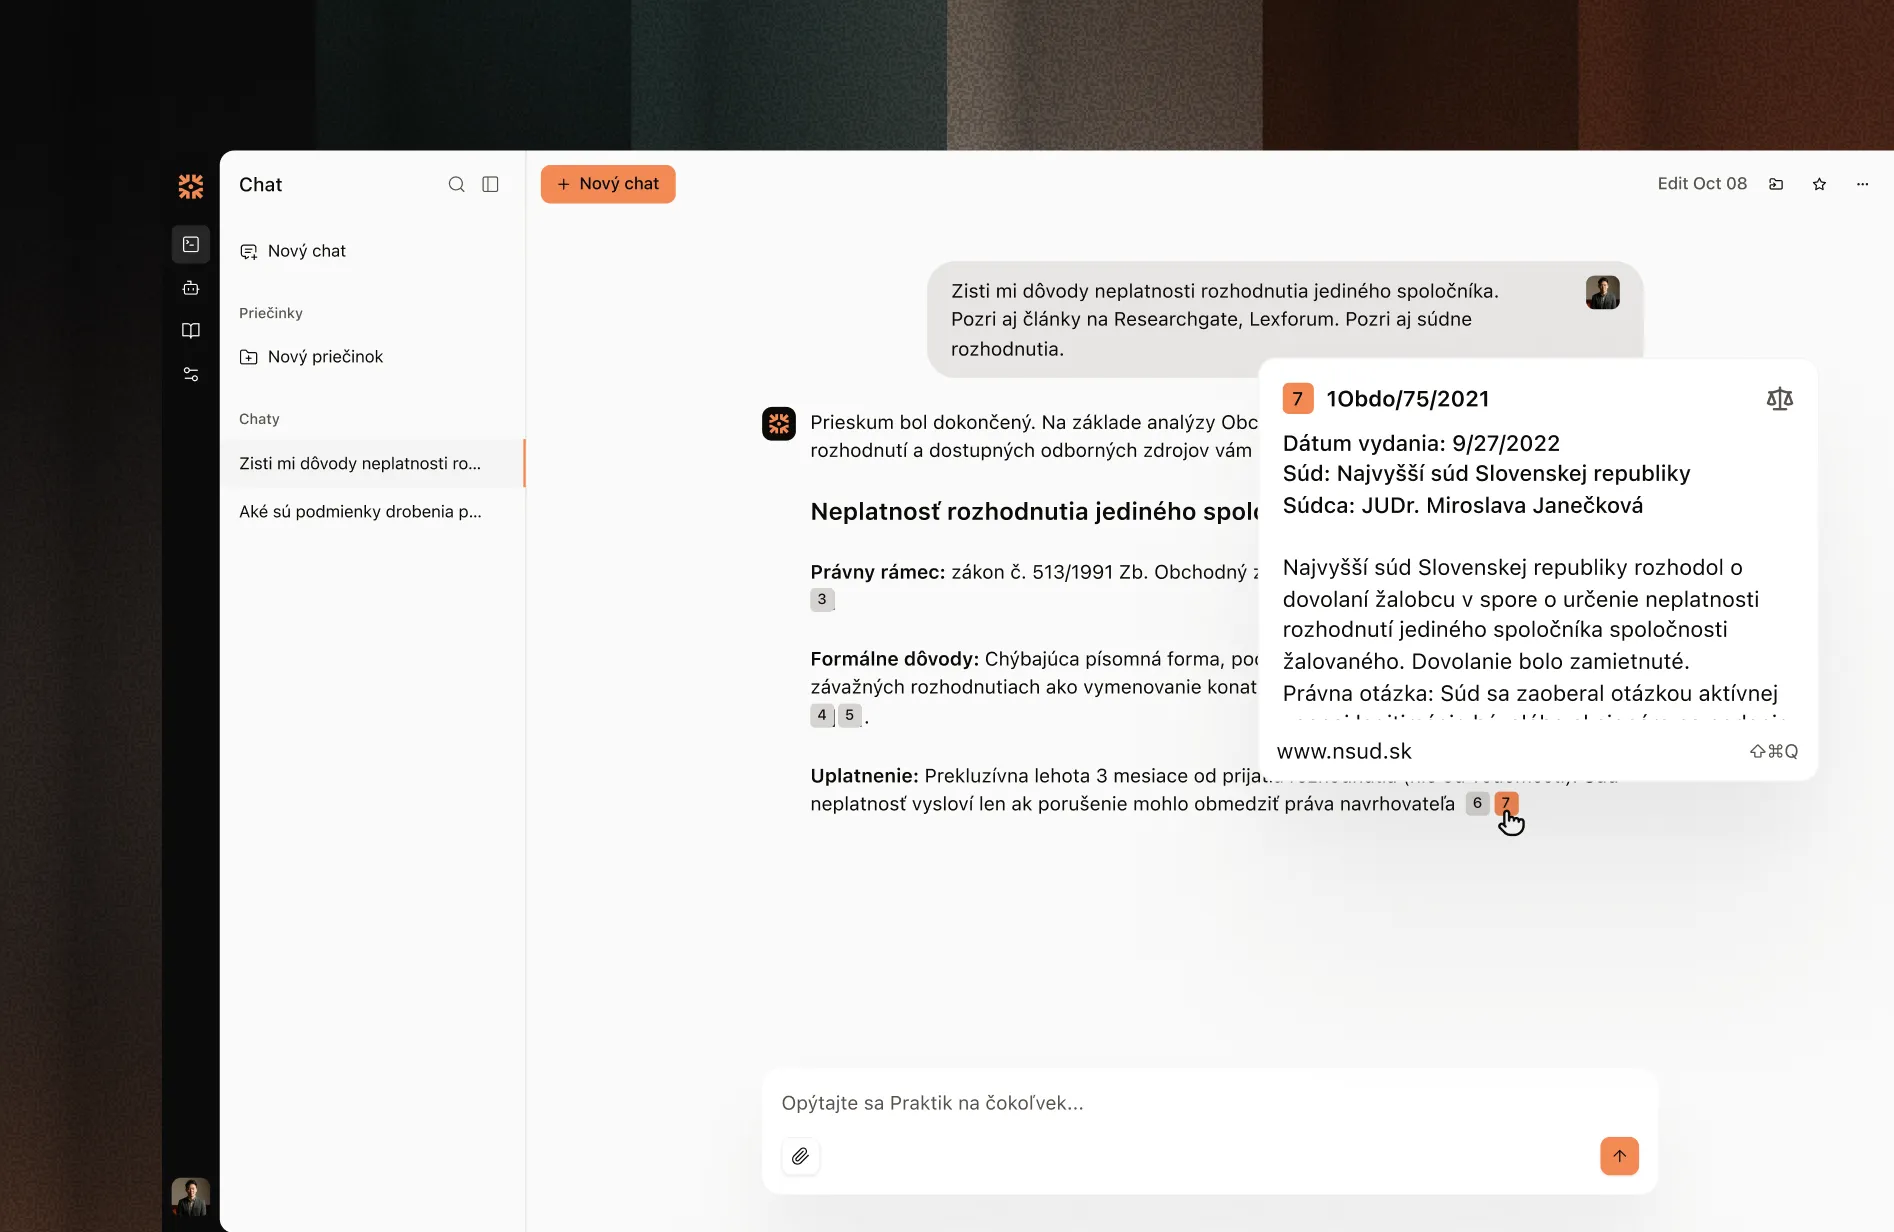Viewport: 1894px width, 1232px height.
Task: Click the Praktik logo at the top left
Action: 191,186
